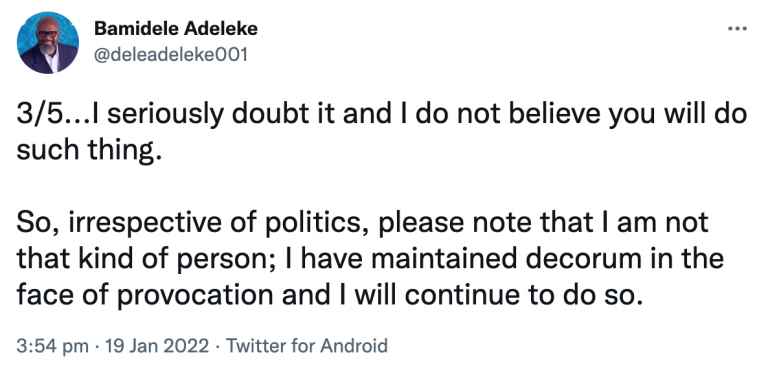
Task: Open Bamidele Adeleke's profile picture
Action: click(x=48, y=43)
